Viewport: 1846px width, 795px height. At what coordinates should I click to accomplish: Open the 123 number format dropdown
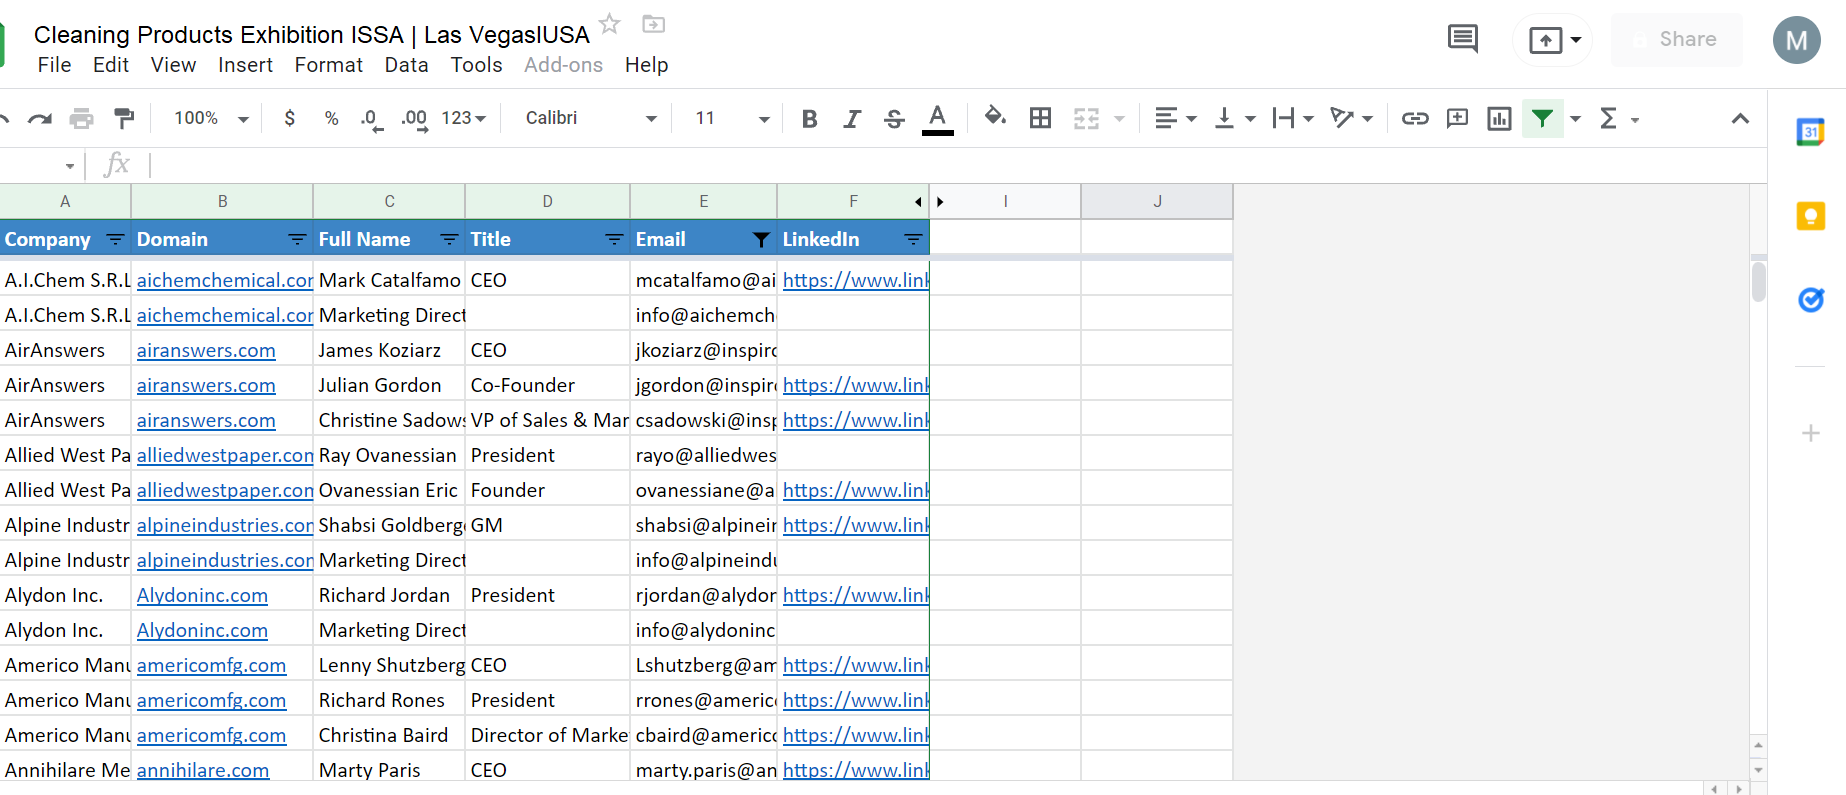(464, 118)
